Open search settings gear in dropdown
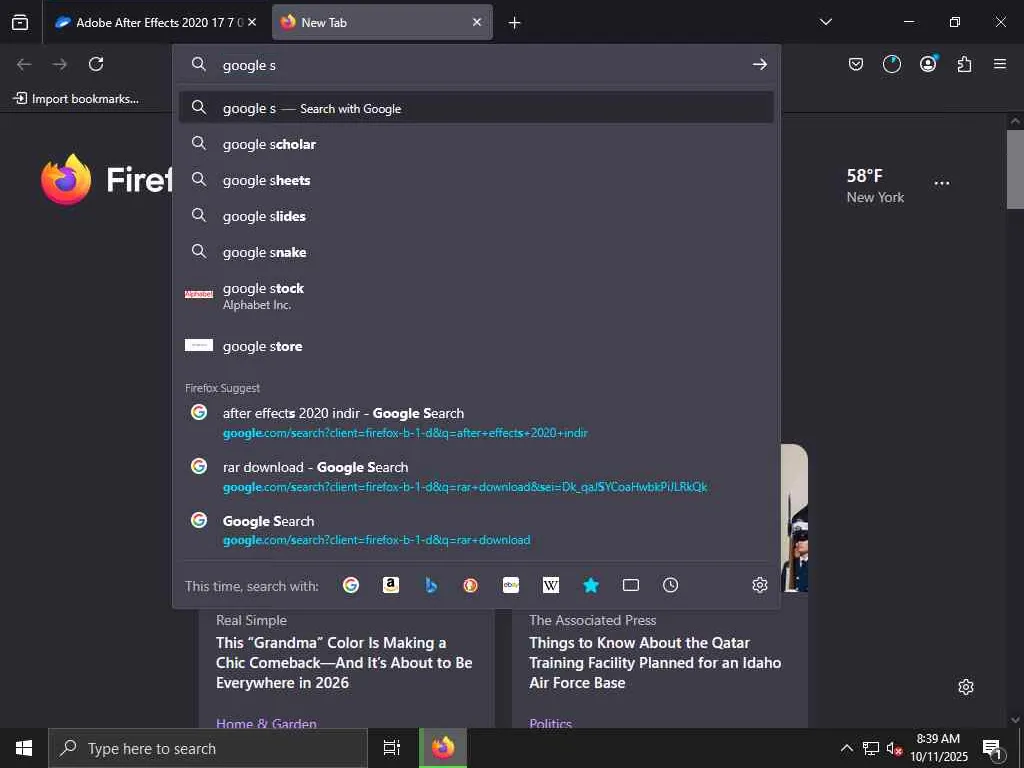The width and height of the screenshot is (1024, 768). click(760, 585)
